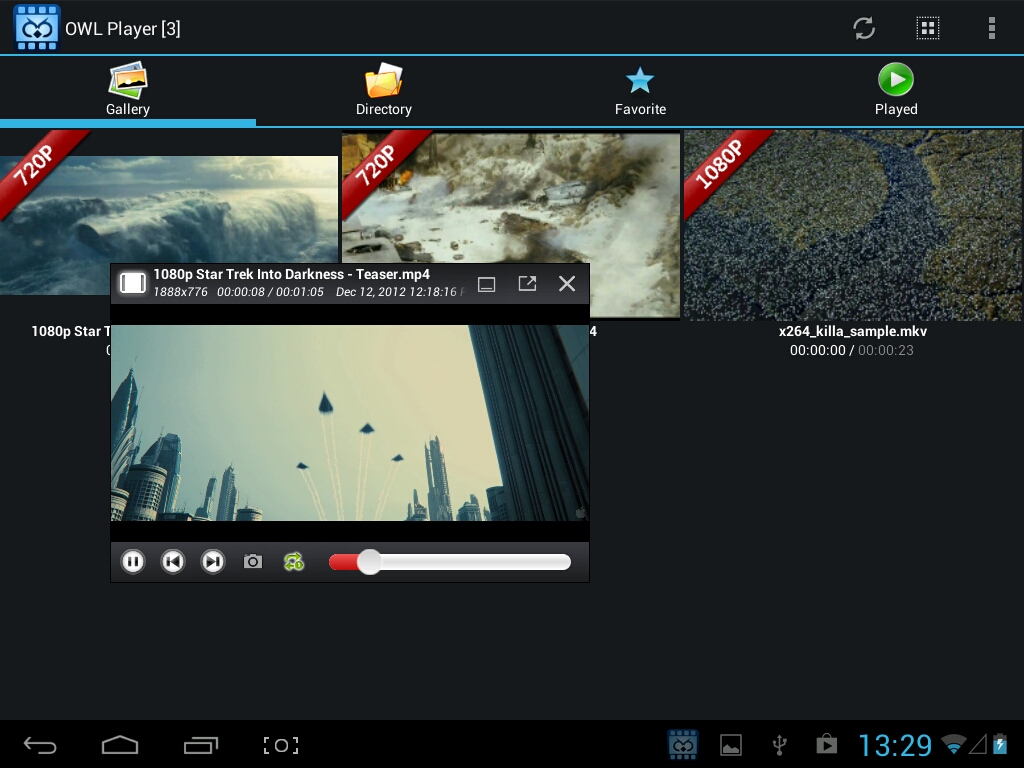Refresh the video library

click(863, 28)
